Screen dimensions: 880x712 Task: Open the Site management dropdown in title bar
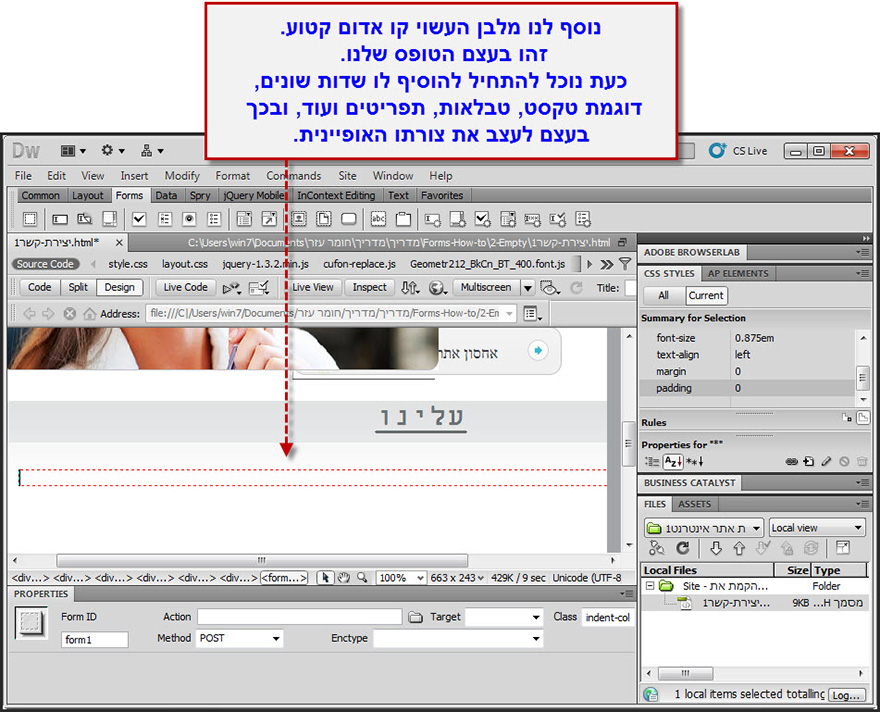[x=152, y=151]
